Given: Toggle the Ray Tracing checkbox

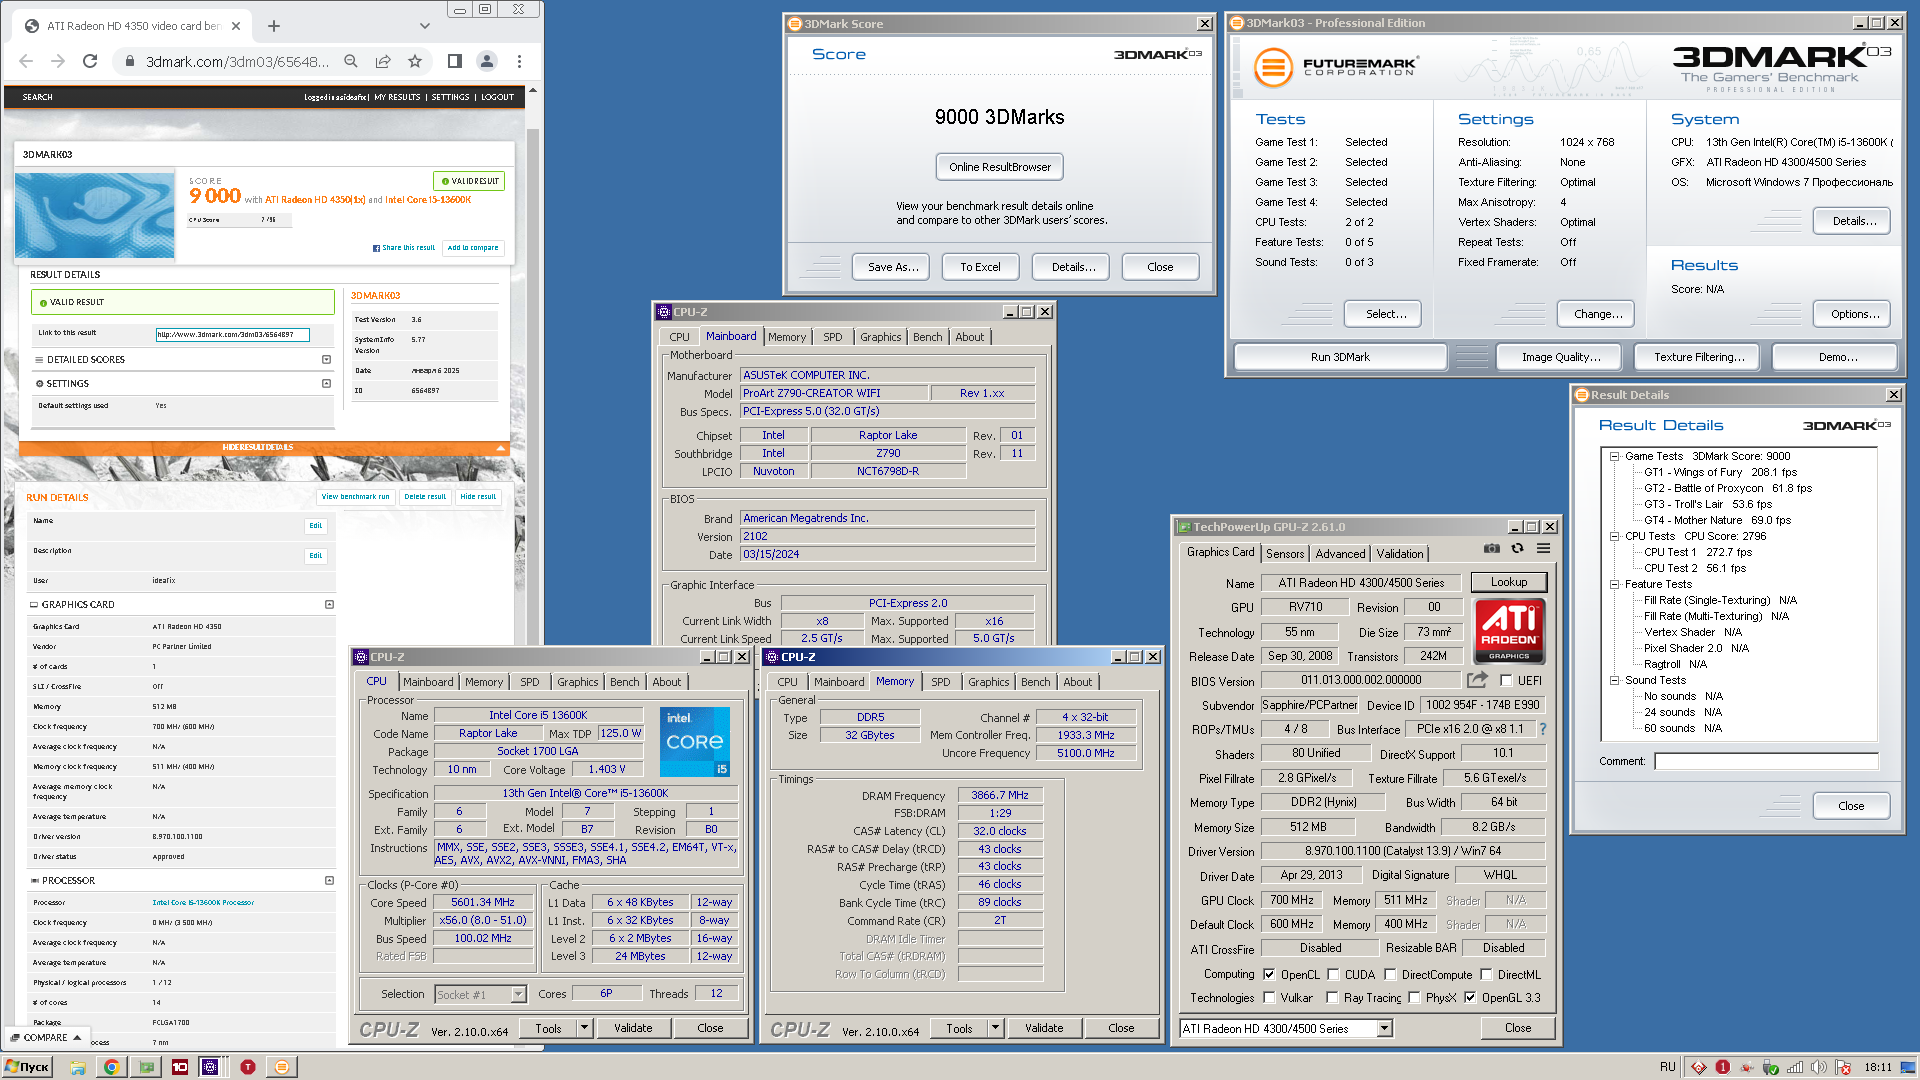Looking at the screenshot, I should coord(1332,998).
